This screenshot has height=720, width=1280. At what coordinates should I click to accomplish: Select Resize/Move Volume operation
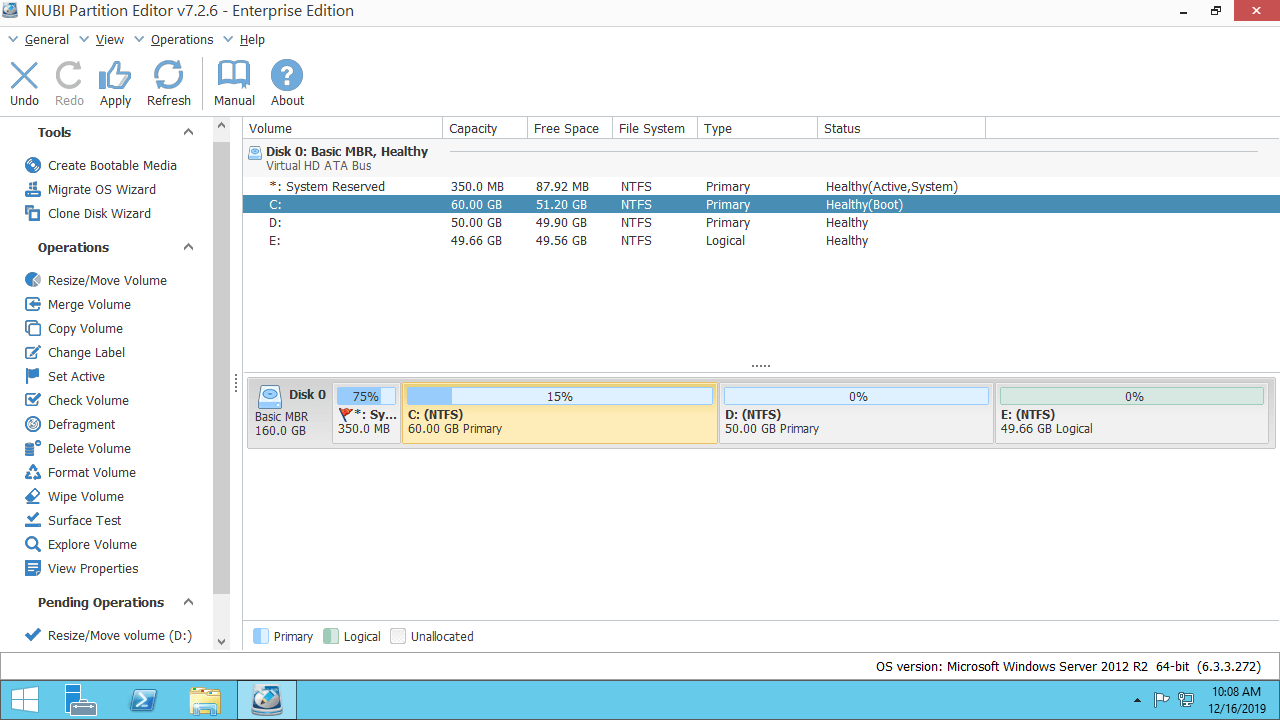107,280
